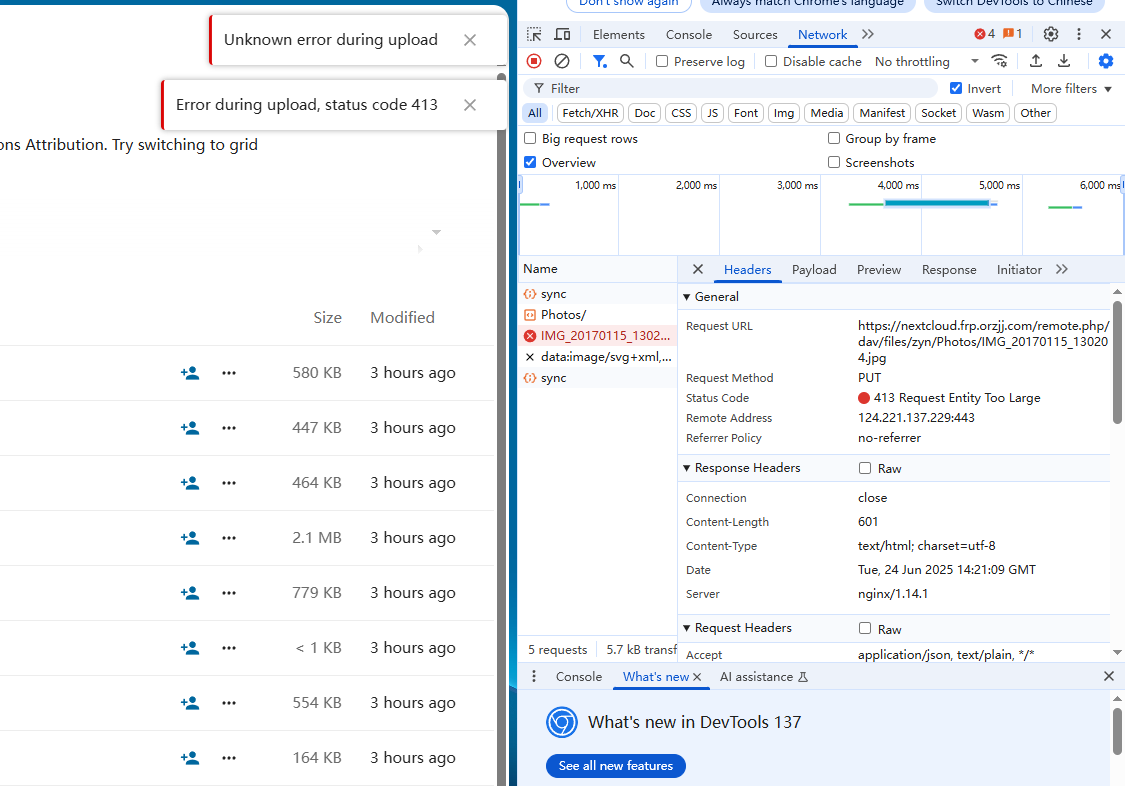Expand the More filters dropdown
1125x786 pixels.
click(x=1071, y=88)
